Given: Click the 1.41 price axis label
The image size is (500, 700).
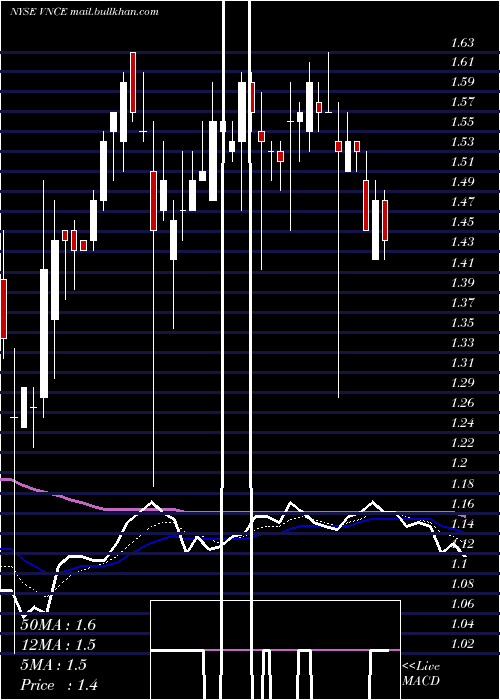Looking at the screenshot, I should 462,262.
